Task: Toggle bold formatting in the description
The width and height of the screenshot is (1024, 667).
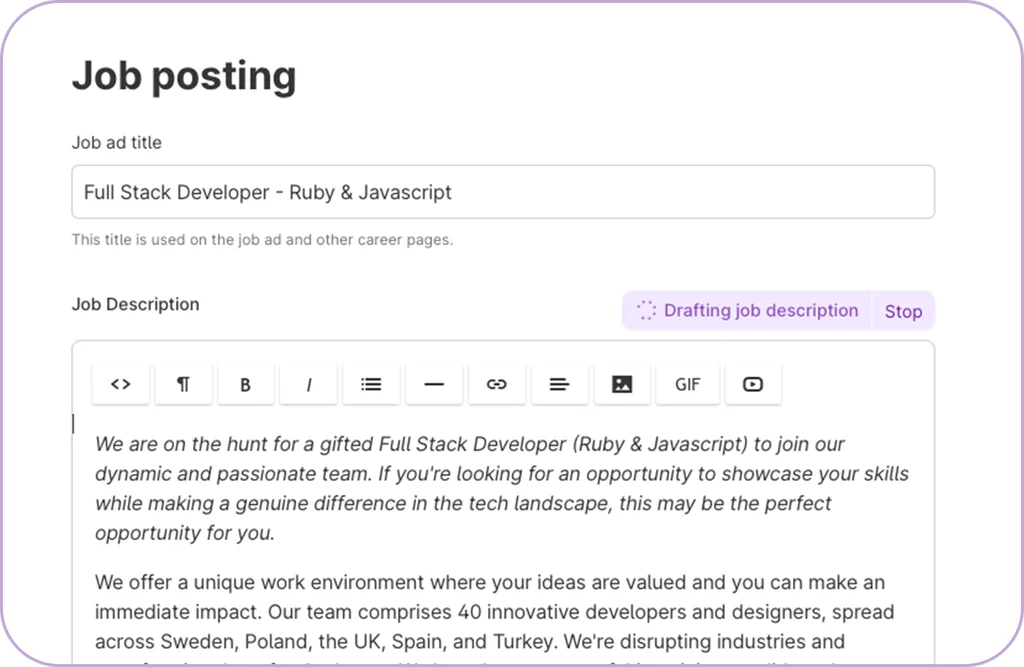Action: point(245,385)
